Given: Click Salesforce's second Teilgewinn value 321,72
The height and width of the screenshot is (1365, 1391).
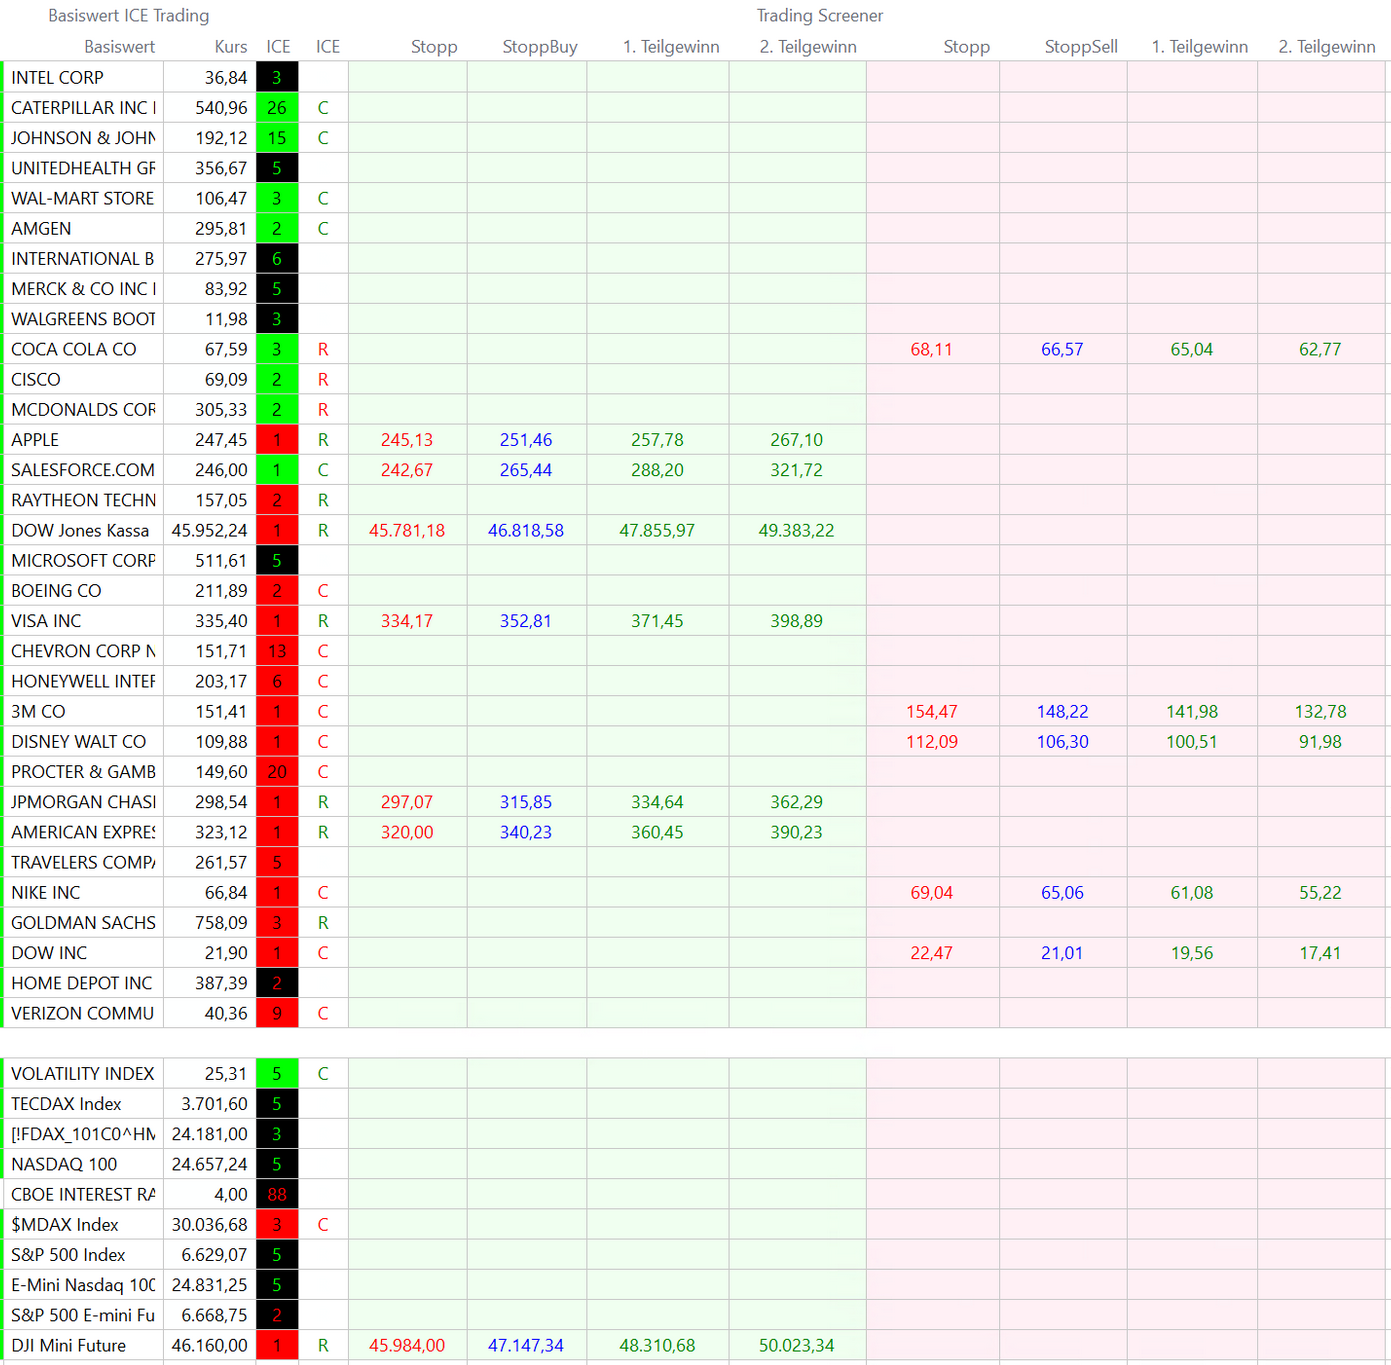Looking at the screenshot, I should (x=796, y=470).
